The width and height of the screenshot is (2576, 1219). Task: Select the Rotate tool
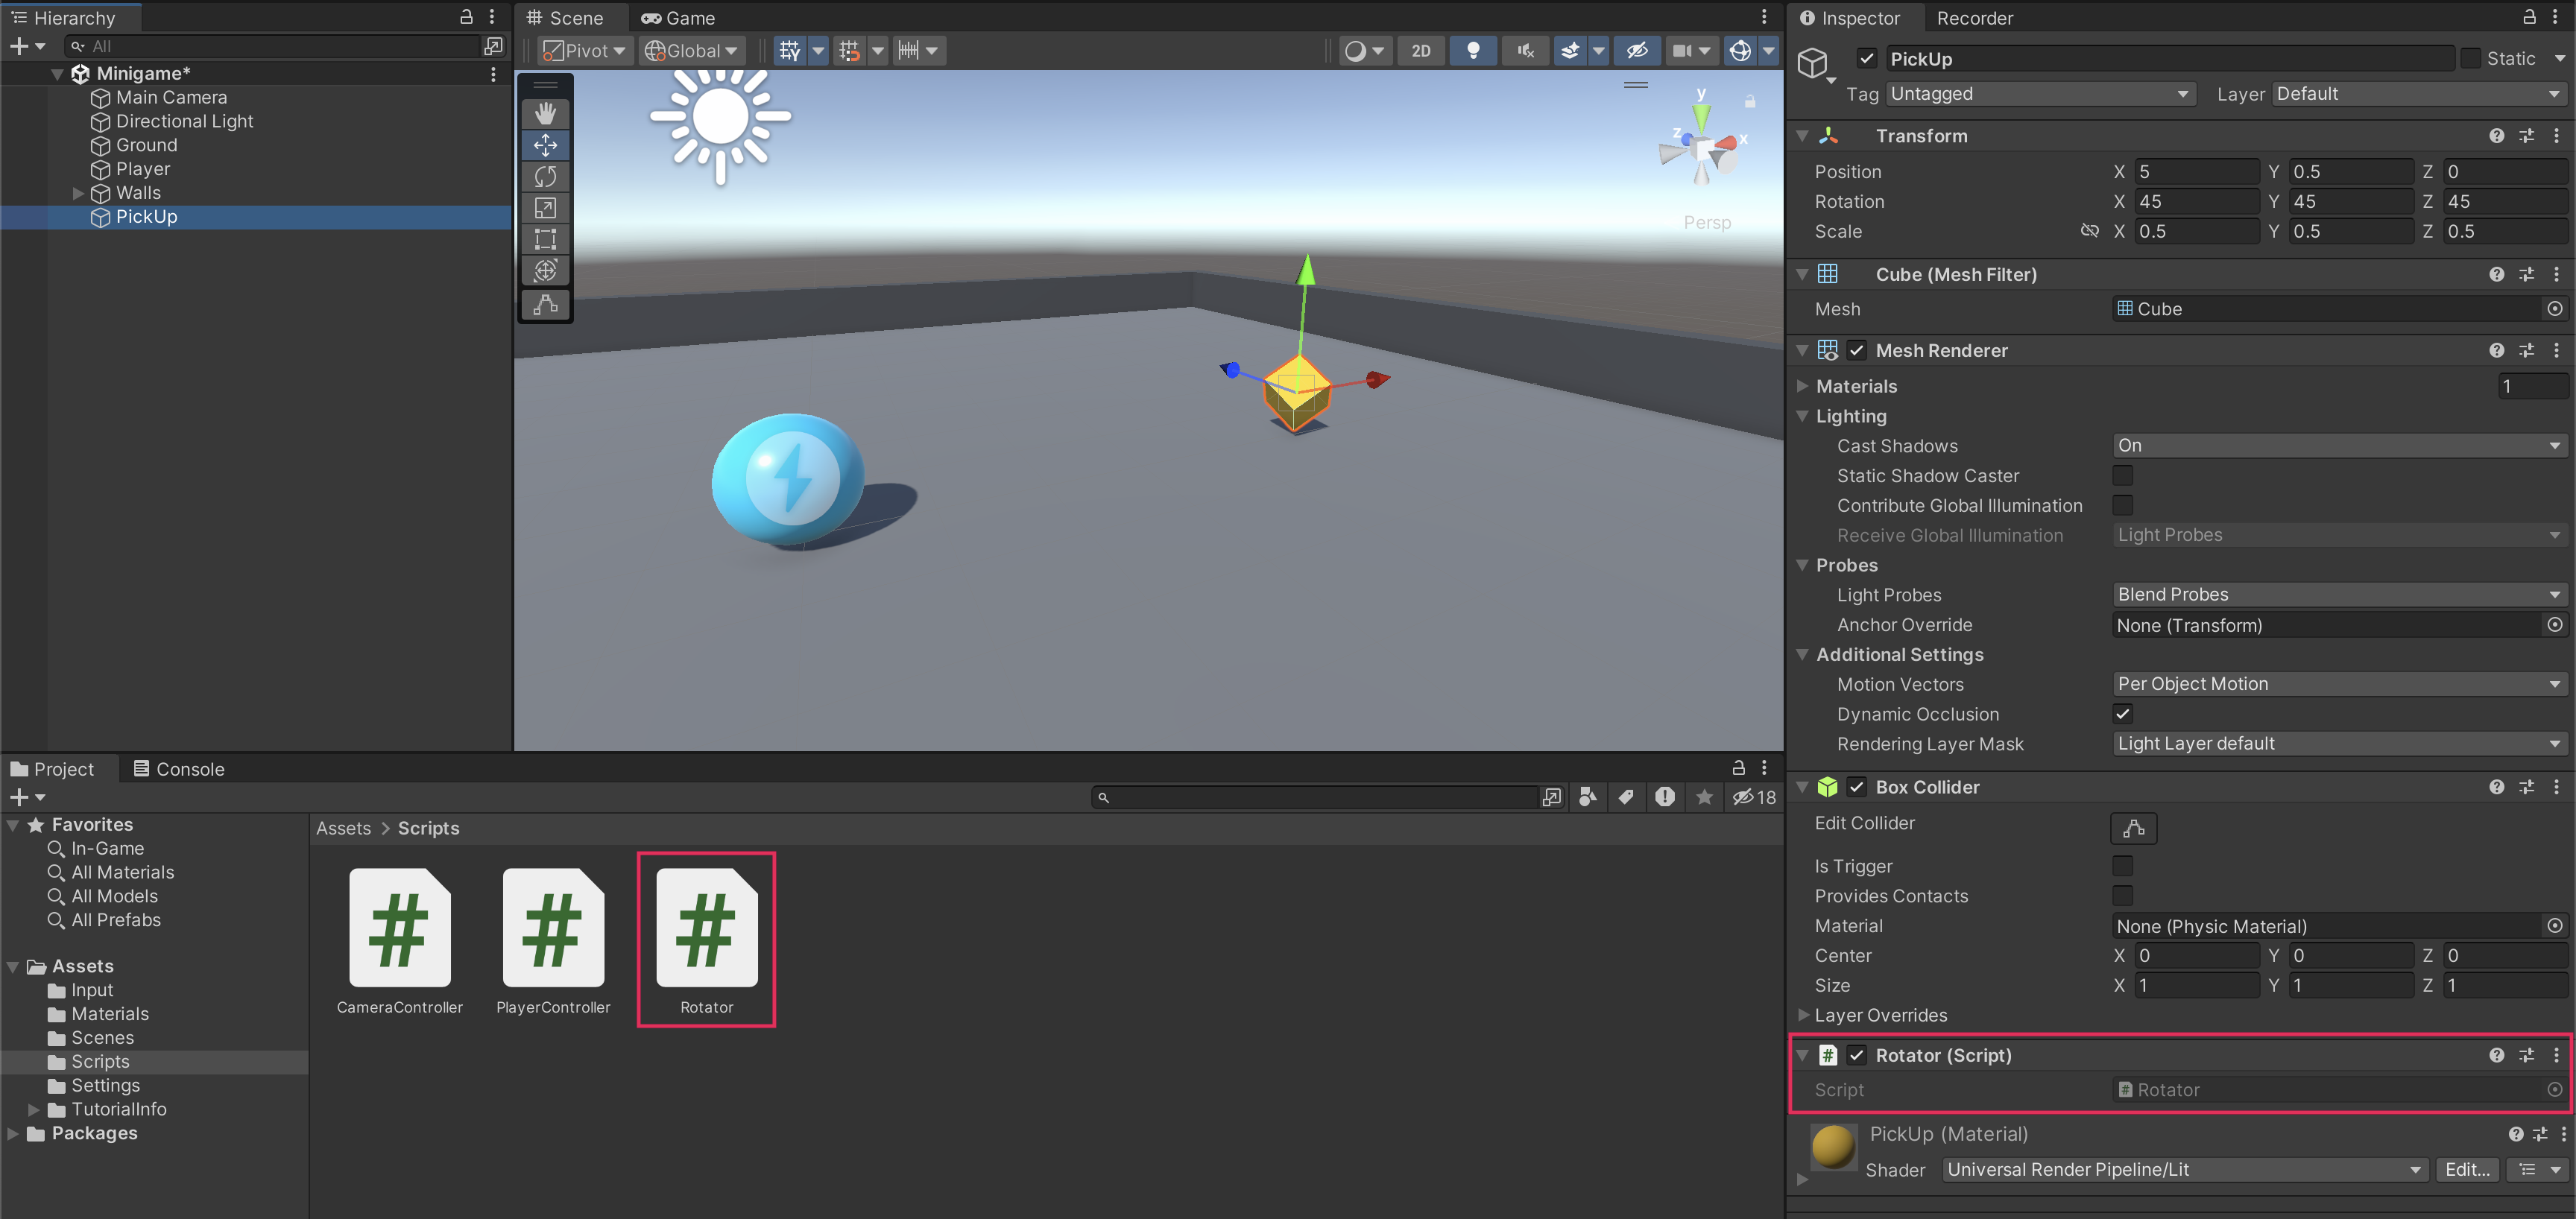545,176
